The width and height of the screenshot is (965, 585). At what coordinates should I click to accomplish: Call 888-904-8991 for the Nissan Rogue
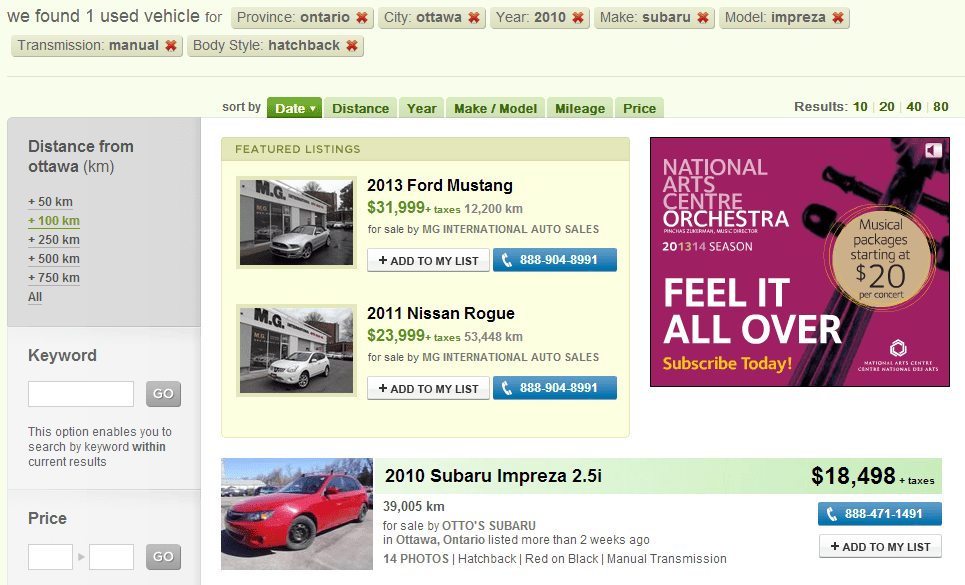(555, 388)
